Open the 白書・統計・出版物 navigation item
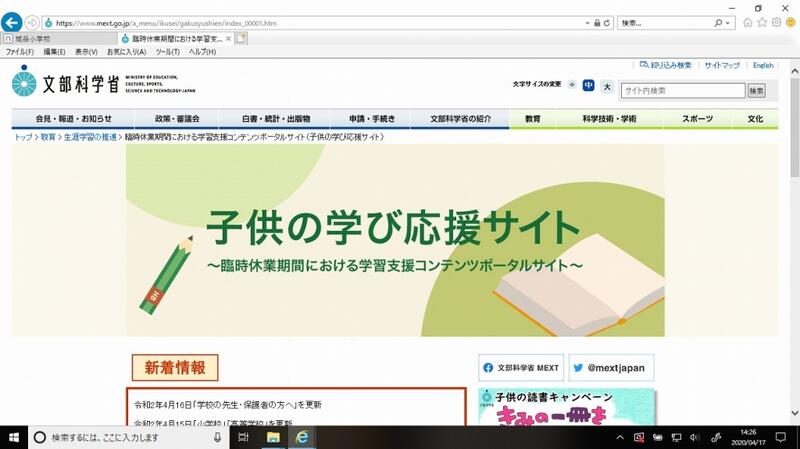This screenshot has height=449, width=800. coord(275,118)
